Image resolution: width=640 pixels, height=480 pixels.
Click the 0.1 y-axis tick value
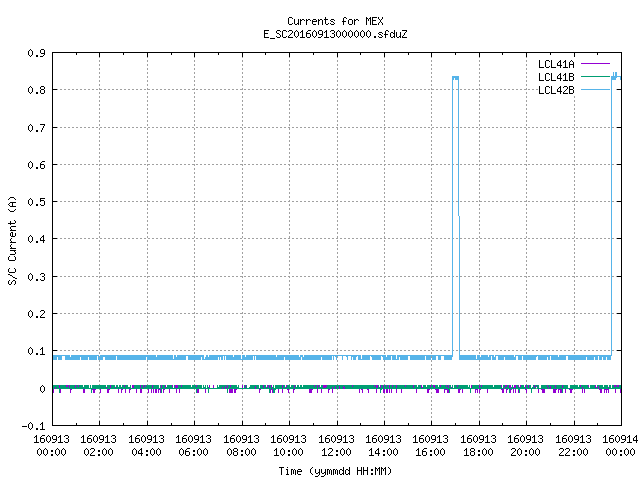[36, 351]
